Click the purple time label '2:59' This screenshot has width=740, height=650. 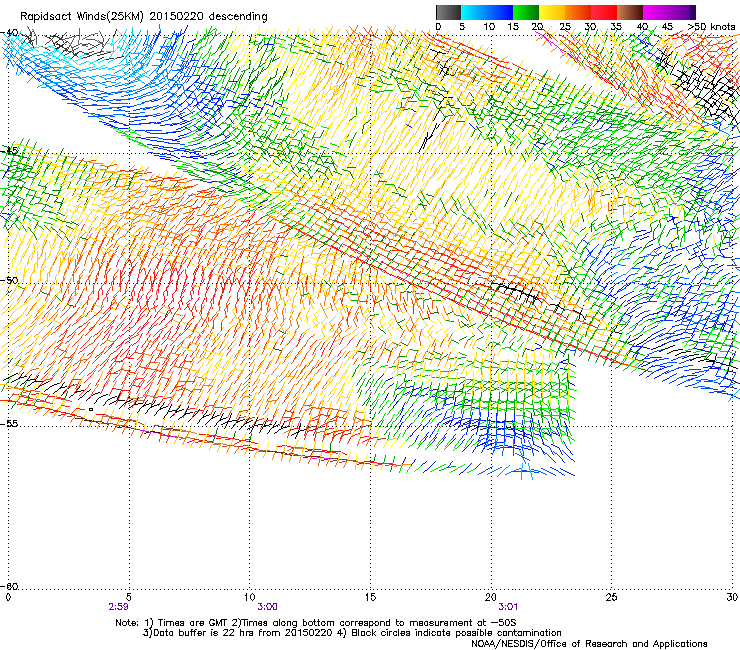(x=118, y=607)
